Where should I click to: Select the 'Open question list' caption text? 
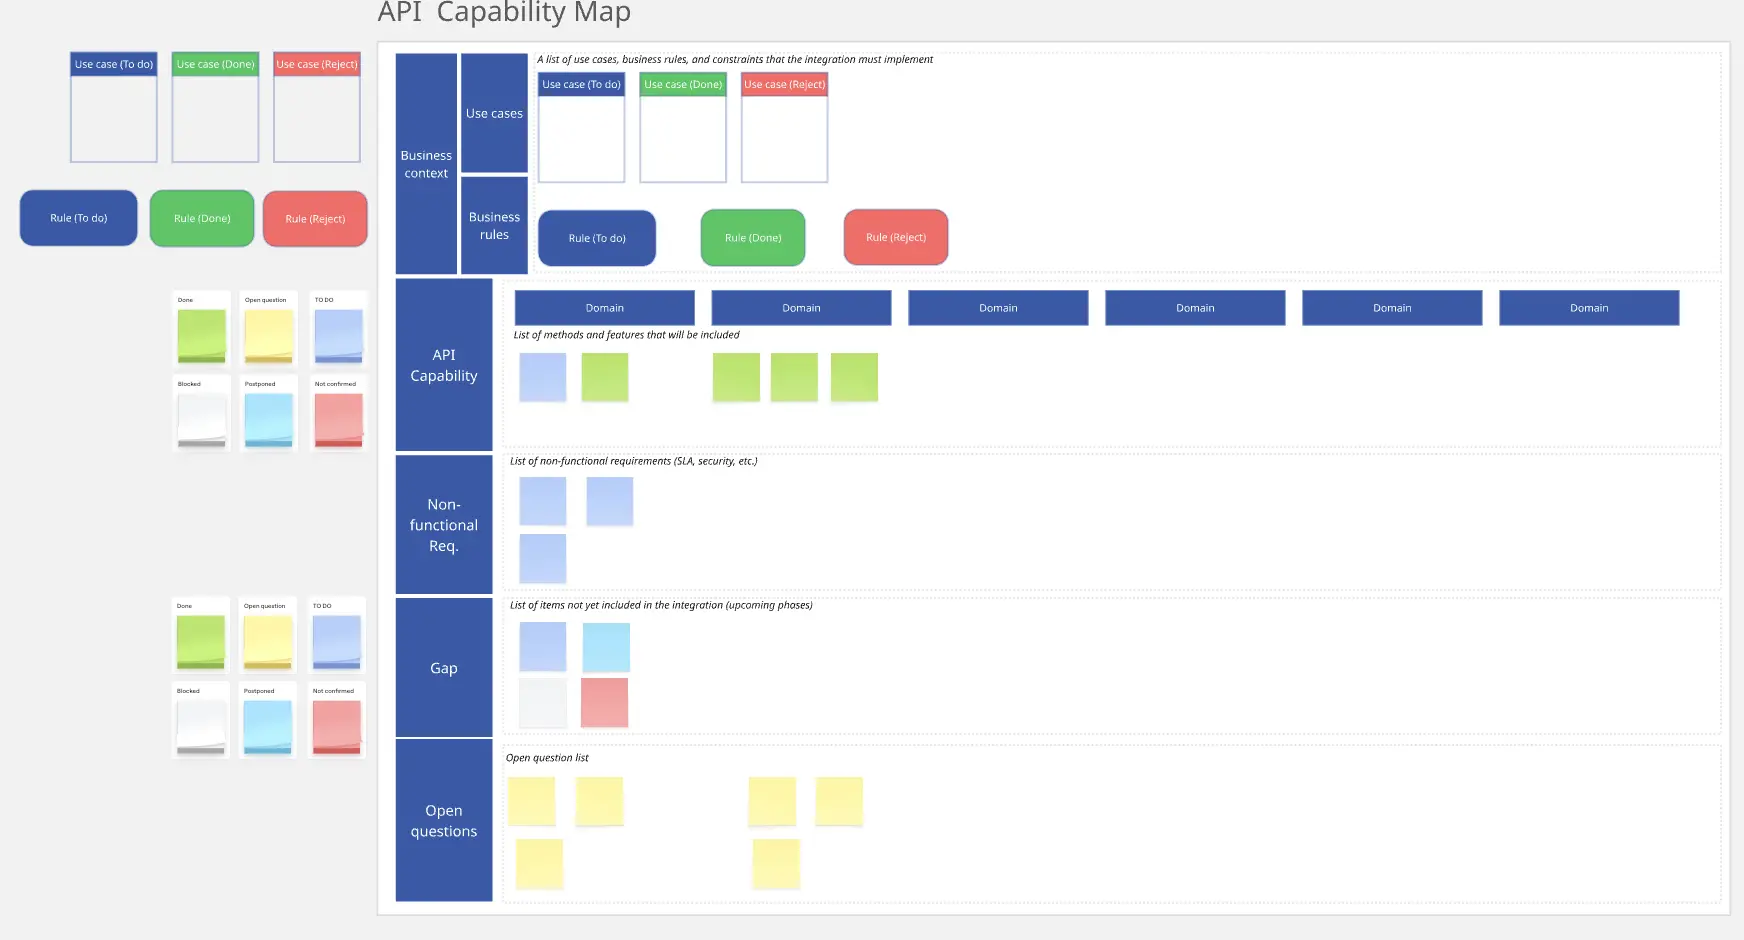547,758
